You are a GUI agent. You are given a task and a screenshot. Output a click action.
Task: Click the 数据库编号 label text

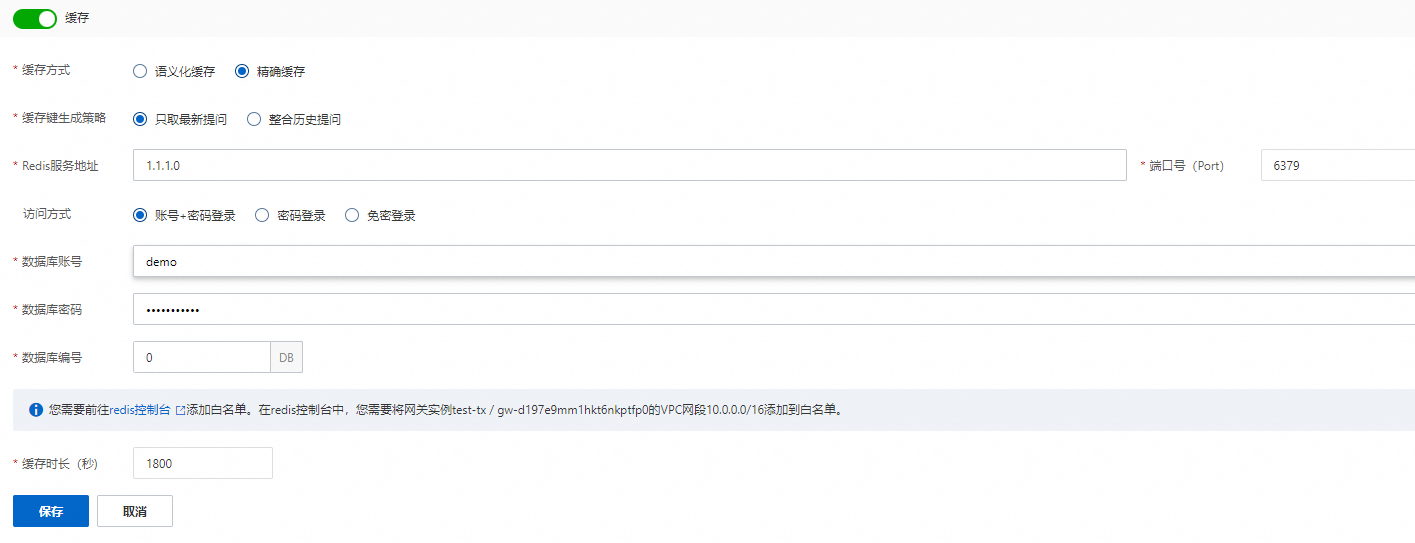coord(52,357)
